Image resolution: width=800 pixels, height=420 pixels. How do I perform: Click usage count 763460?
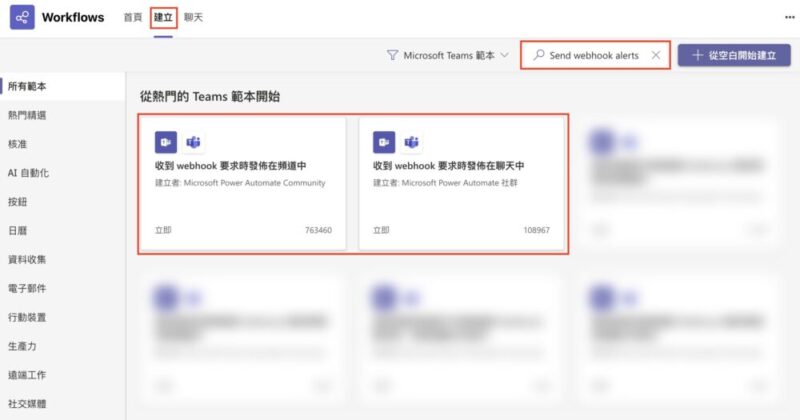[x=318, y=230]
